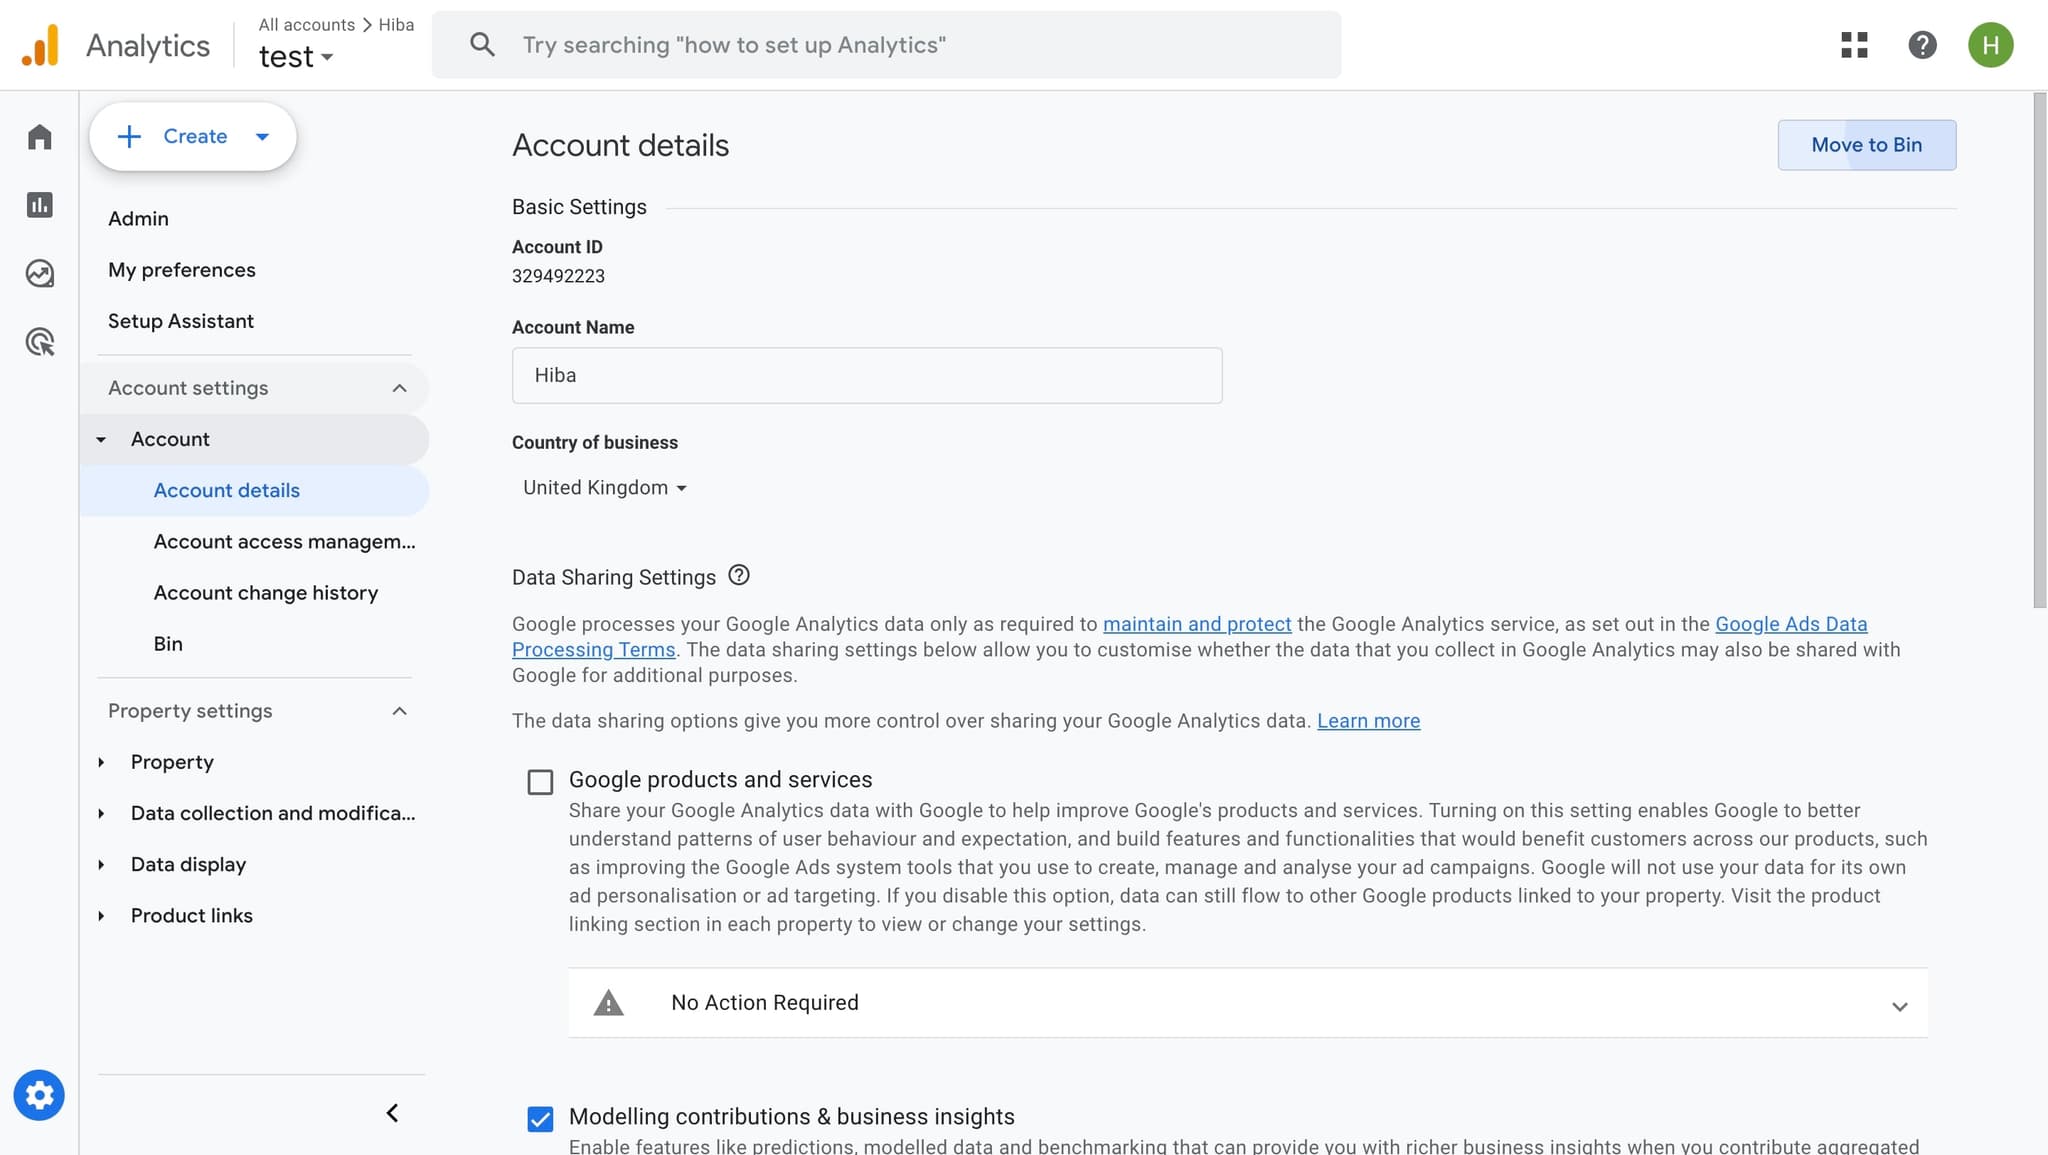This screenshot has height=1155, width=2048.
Task: Click the Home icon in left navigation
Action: pyautogui.click(x=39, y=136)
